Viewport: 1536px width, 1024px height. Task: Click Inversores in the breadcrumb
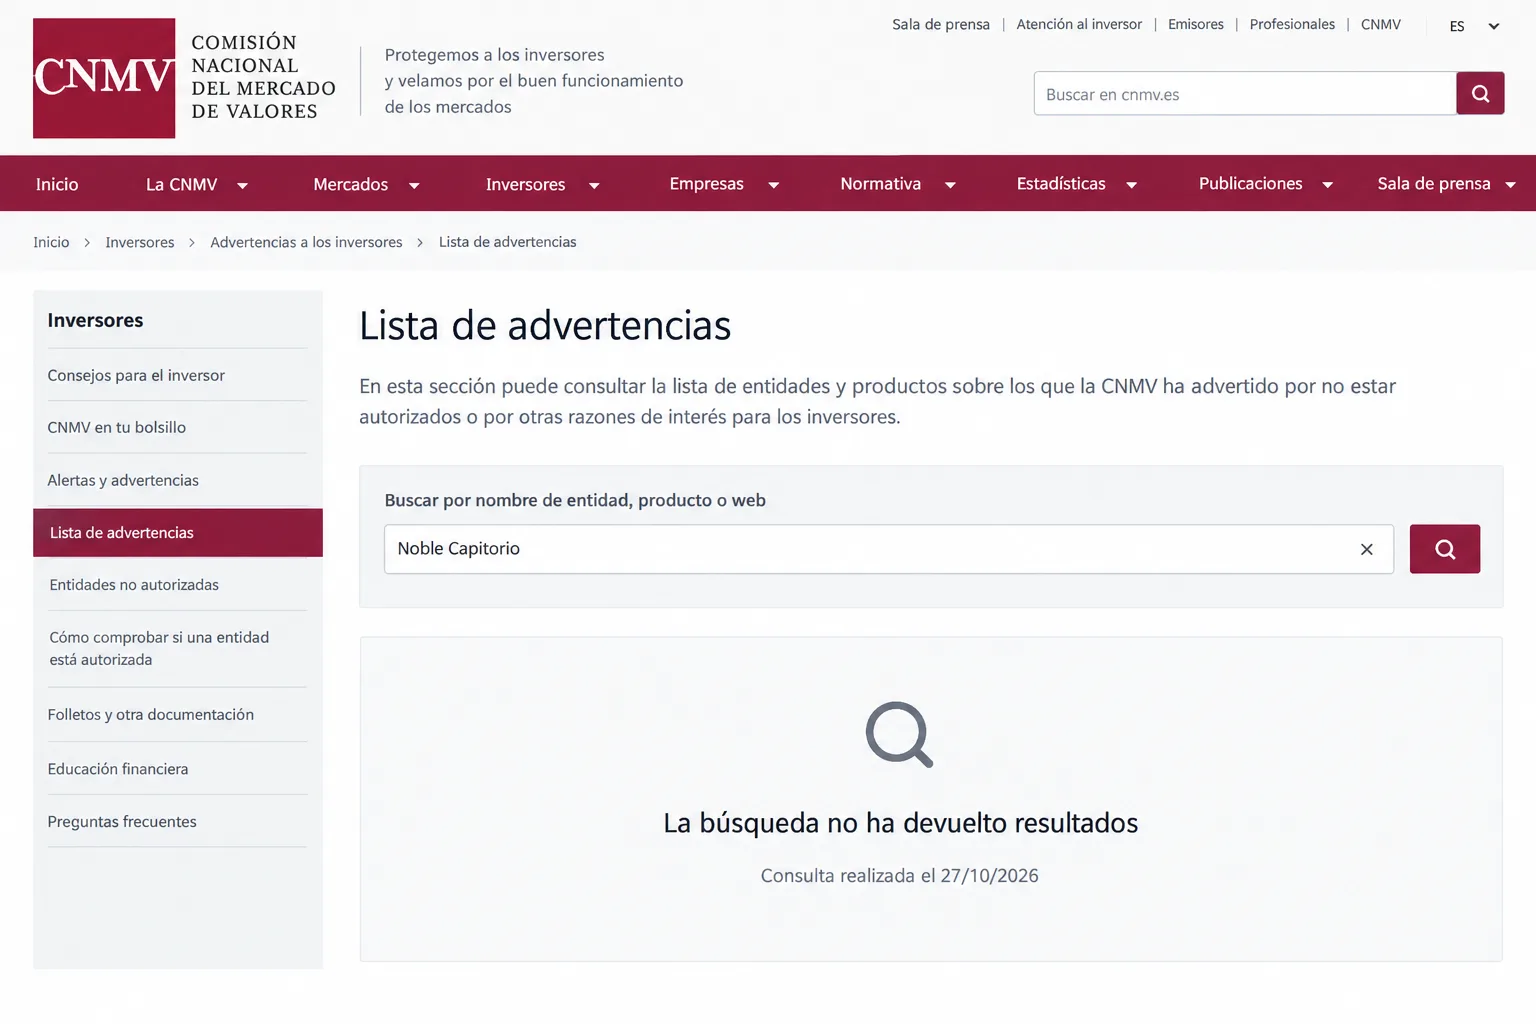tap(140, 242)
